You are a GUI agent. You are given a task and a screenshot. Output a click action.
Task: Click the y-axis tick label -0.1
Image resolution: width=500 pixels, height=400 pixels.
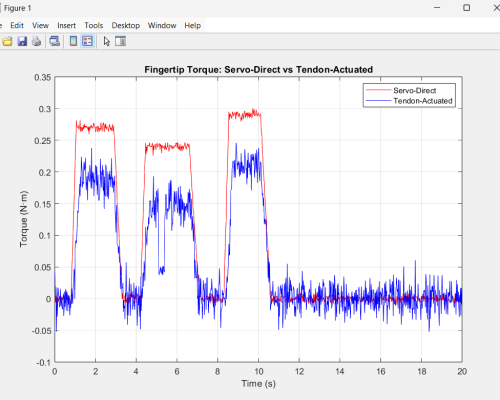[44, 363]
